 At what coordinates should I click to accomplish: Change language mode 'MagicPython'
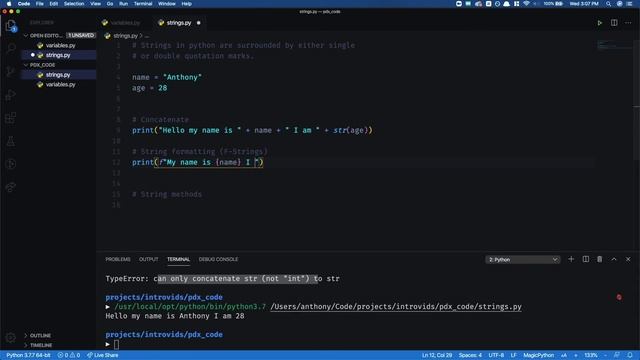[539, 355]
